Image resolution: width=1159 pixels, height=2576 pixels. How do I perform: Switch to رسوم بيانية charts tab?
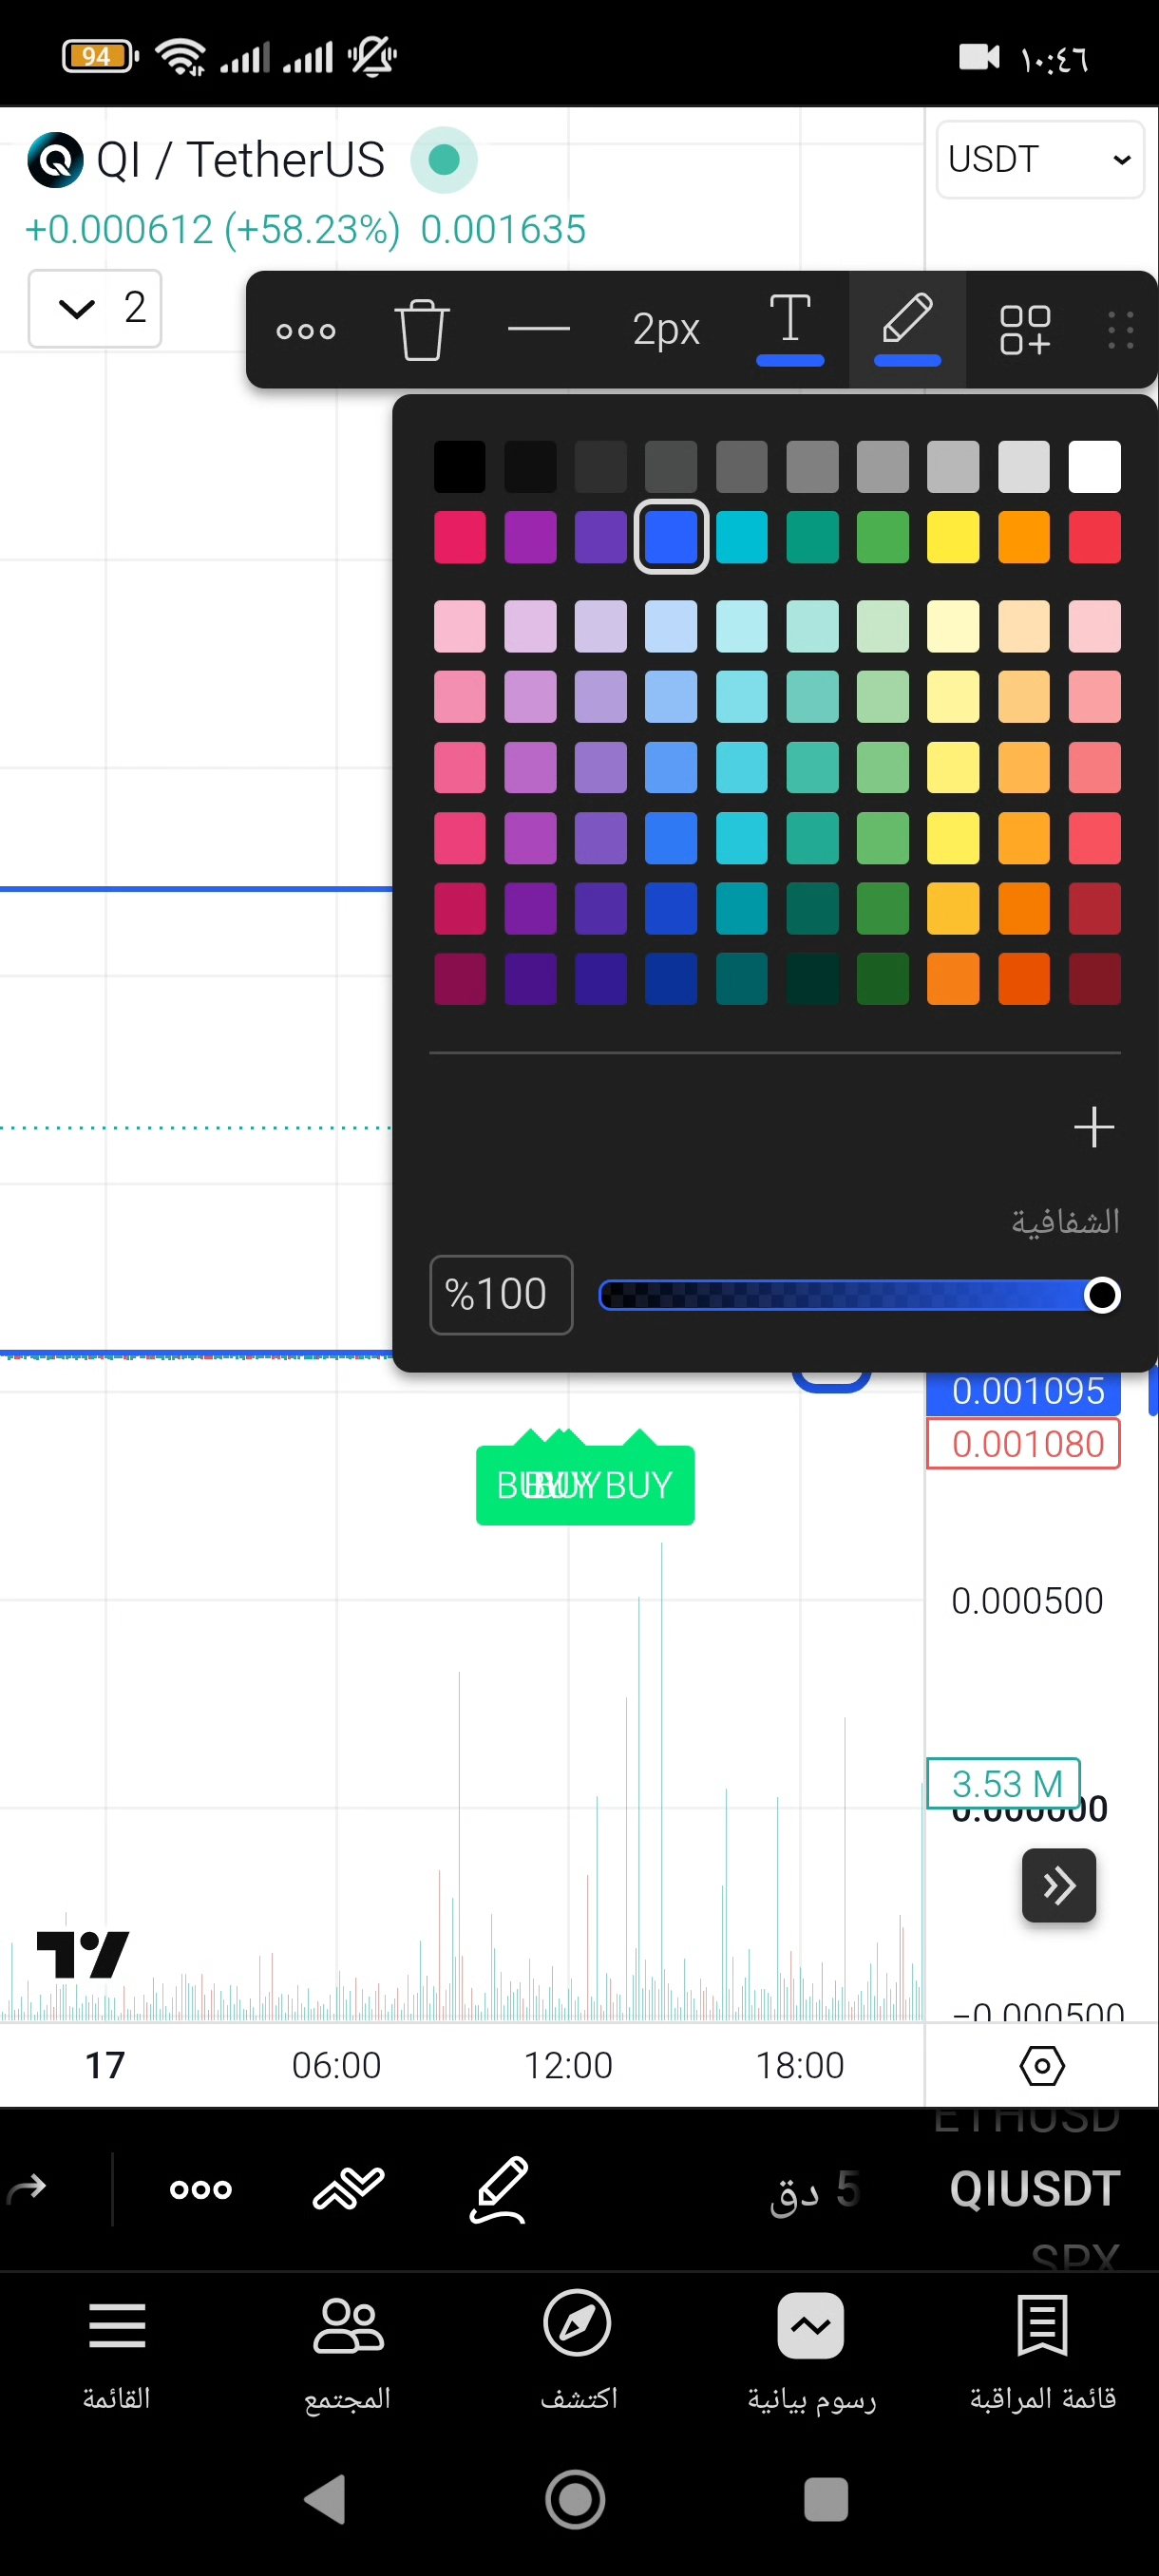(811, 2354)
